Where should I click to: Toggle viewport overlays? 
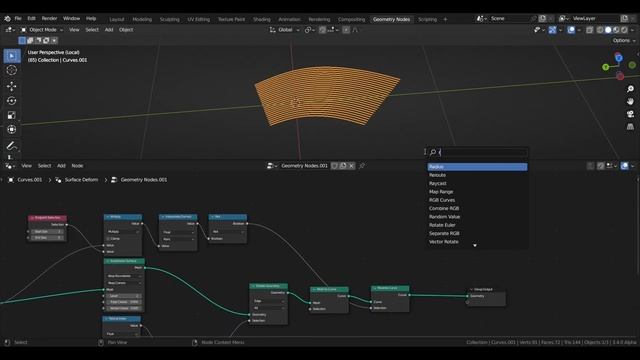click(x=571, y=30)
